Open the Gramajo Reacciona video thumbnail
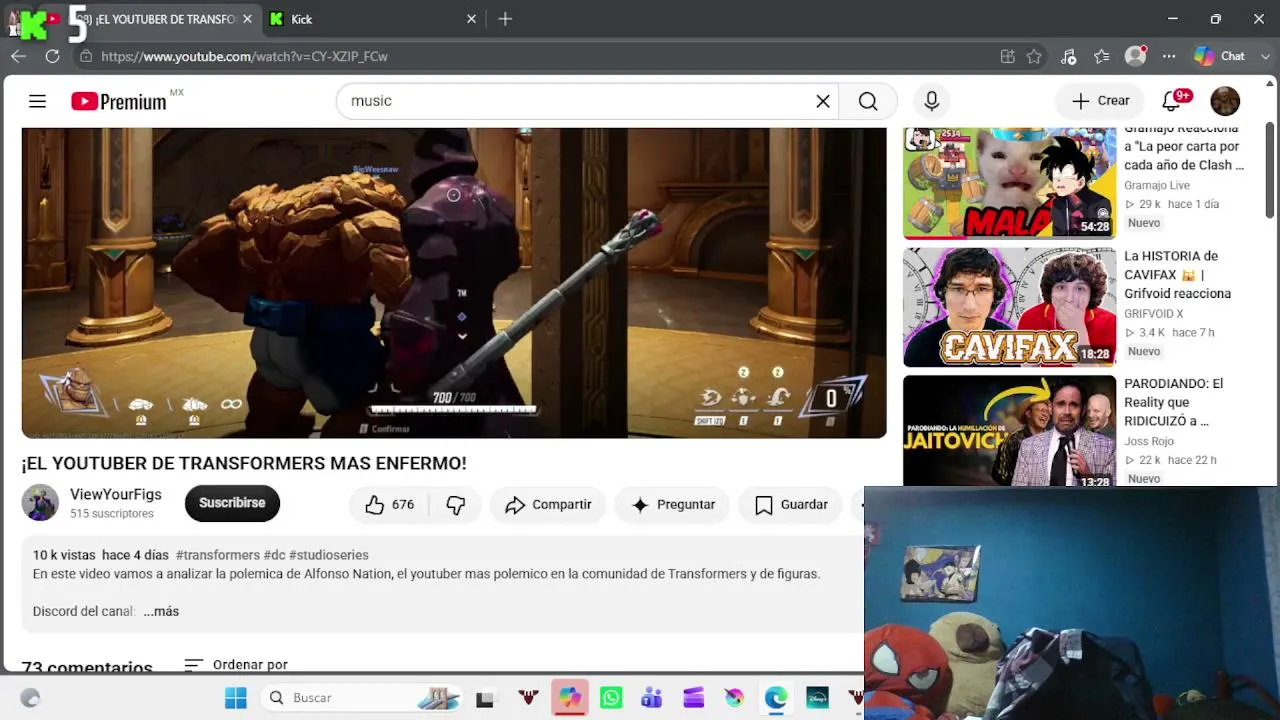The height and width of the screenshot is (720, 1280). pos(1009,183)
